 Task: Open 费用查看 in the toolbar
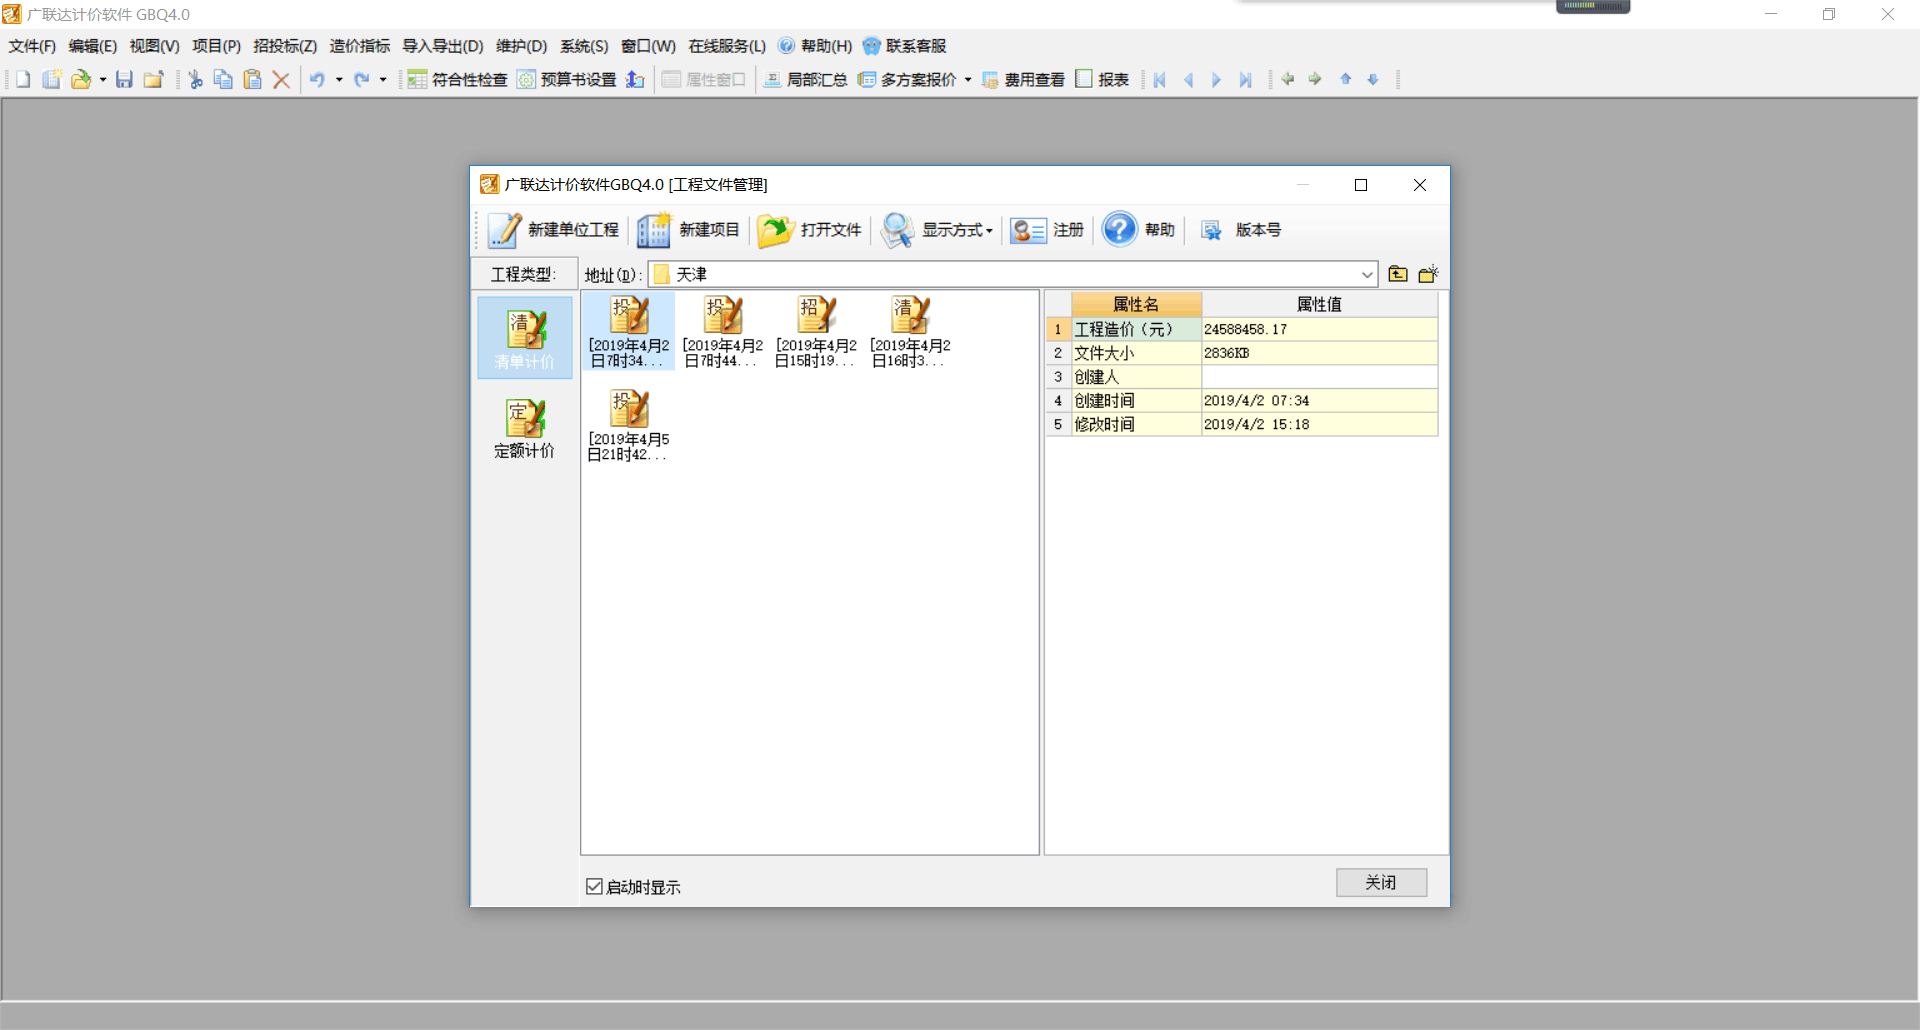coord(1023,79)
